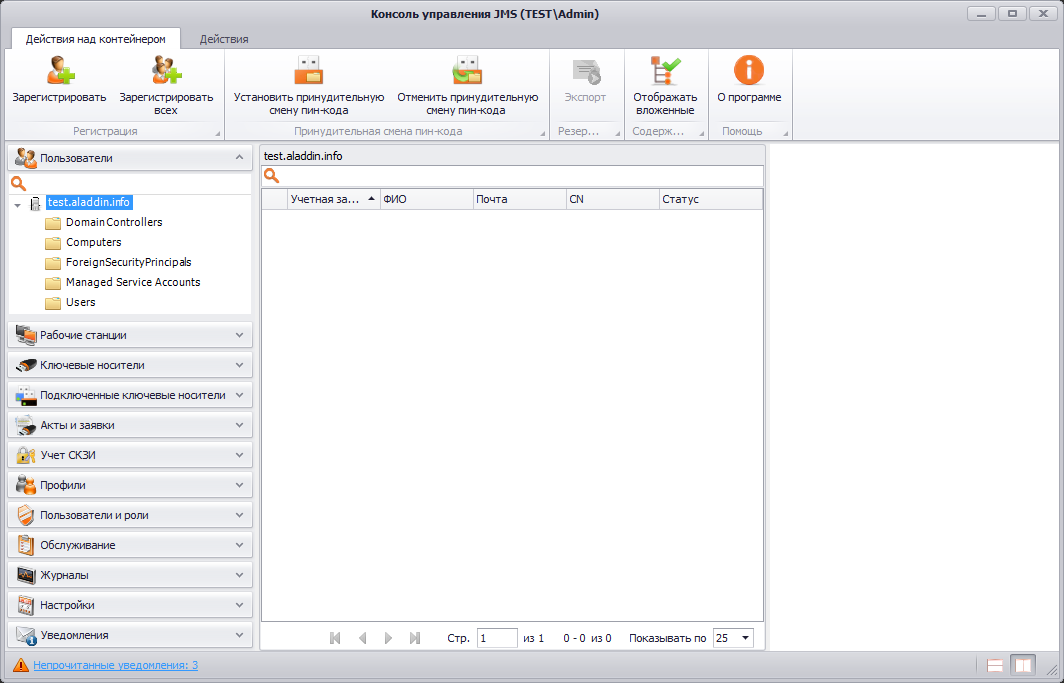1064x683 pixels.
Task: Select Managed Service Accounts folder
Action: click(x=133, y=282)
